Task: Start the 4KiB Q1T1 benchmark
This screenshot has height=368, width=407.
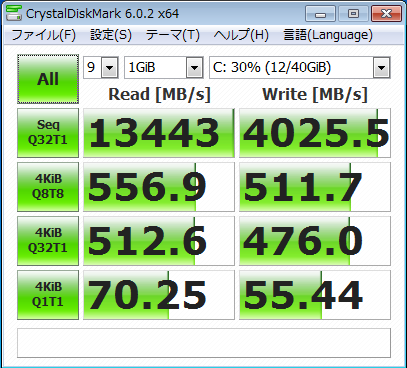Action: (48, 295)
